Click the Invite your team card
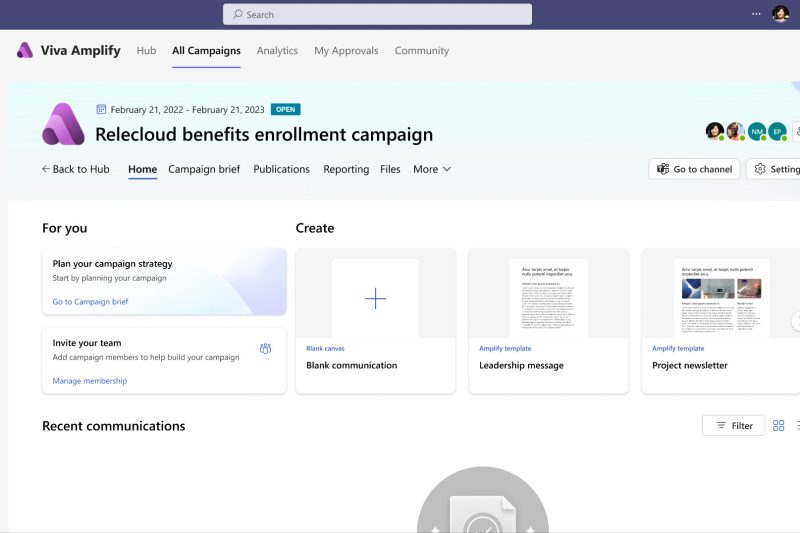 coord(164,361)
